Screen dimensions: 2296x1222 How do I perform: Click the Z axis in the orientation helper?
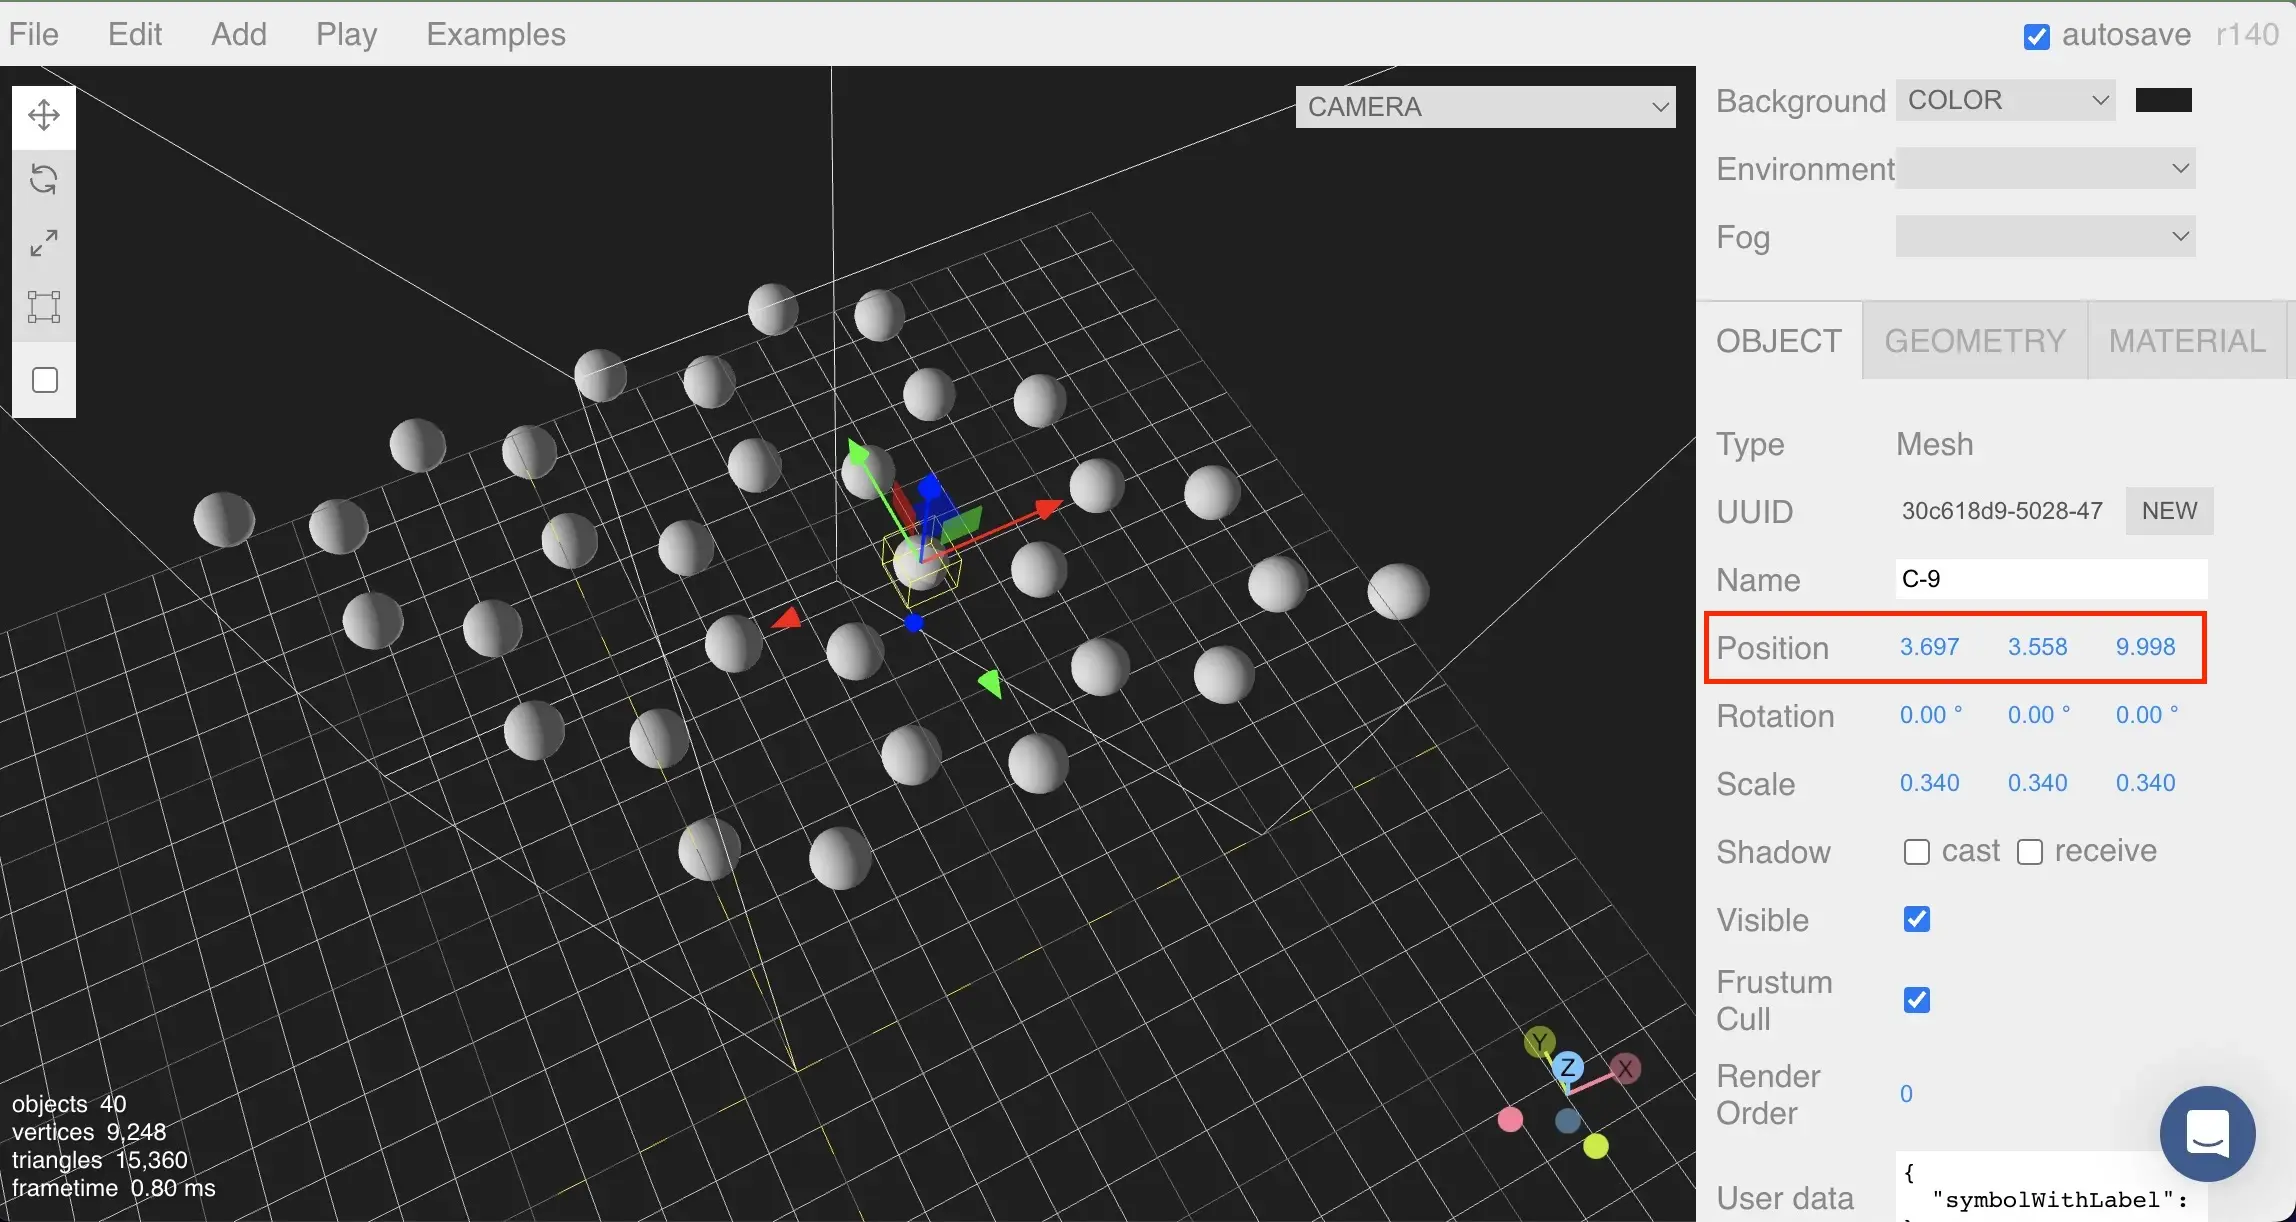pyautogui.click(x=1568, y=1066)
